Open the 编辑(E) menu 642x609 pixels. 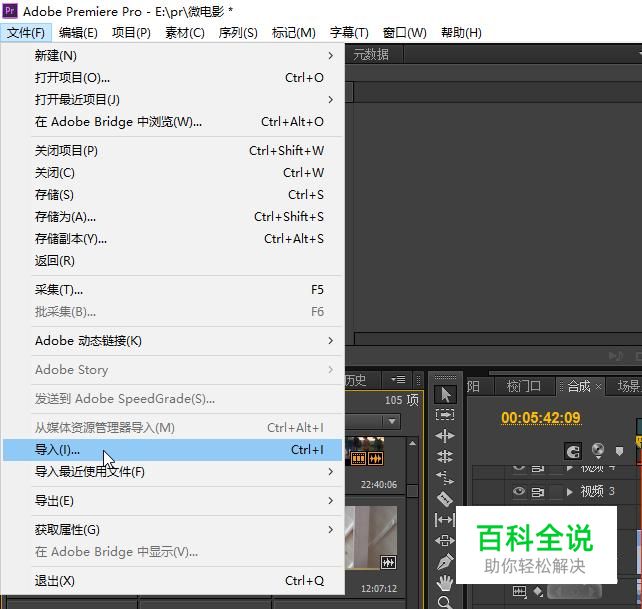click(x=78, y=33)
